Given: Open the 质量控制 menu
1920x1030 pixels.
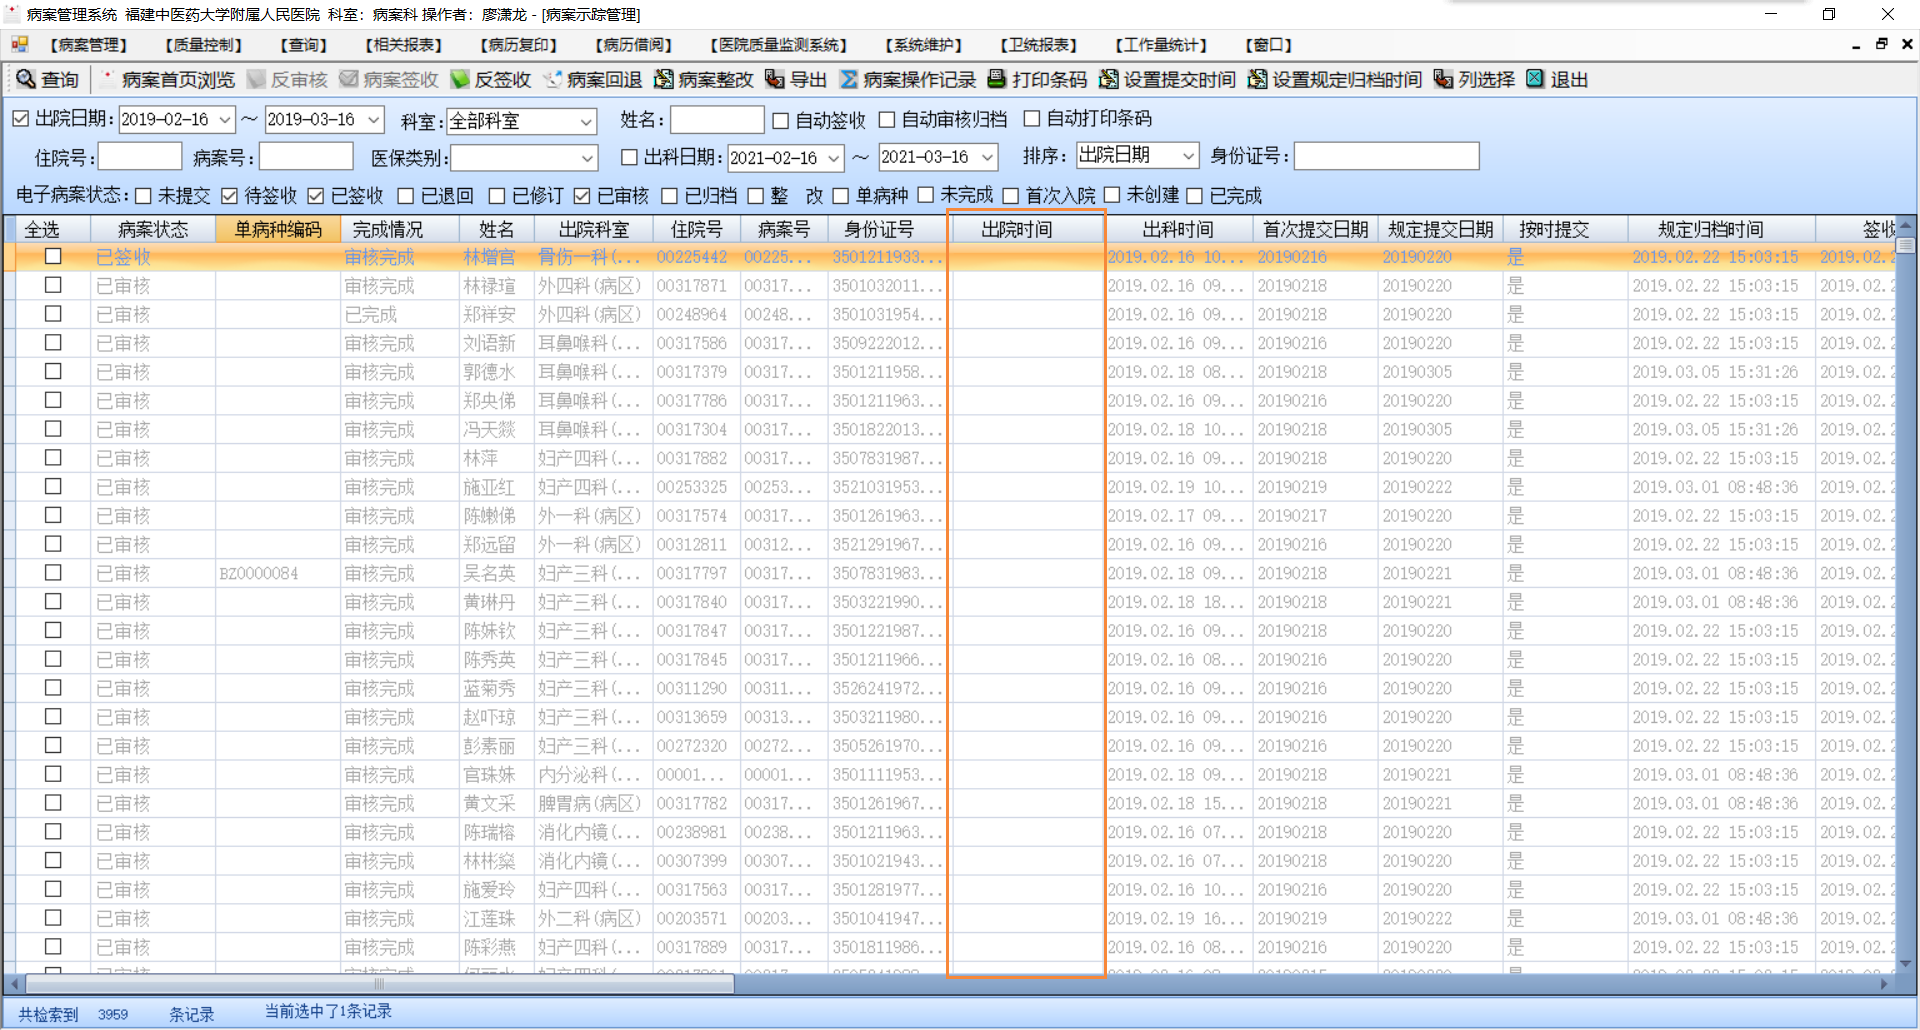Looking at the screenshot, I should (x=203, y=45).
